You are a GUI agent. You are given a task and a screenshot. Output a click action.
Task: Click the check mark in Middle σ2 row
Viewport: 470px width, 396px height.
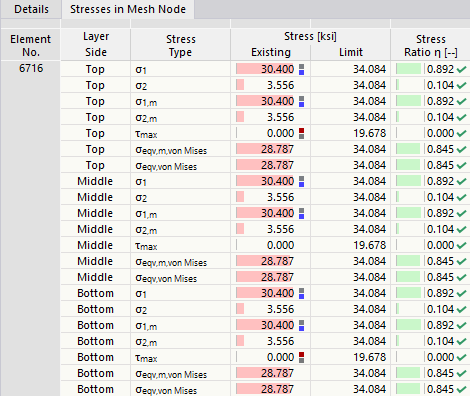pyautogui.click(x=462, y=197)
